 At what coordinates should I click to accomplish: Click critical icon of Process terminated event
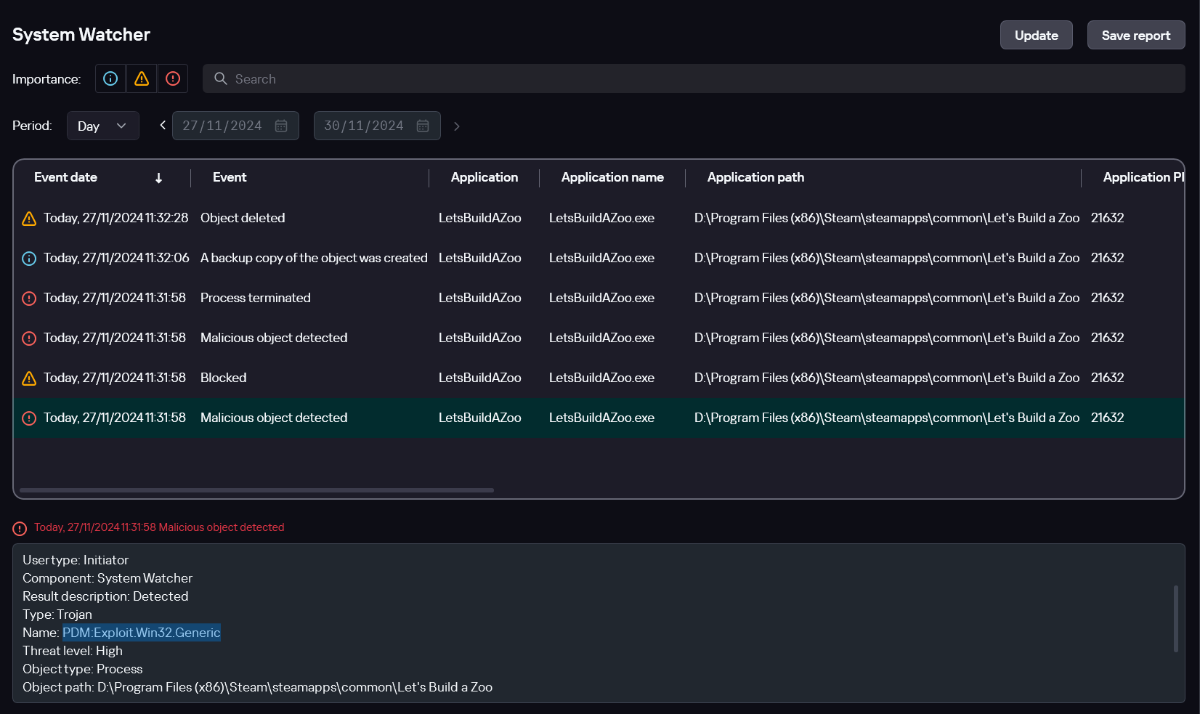[29, 298]
